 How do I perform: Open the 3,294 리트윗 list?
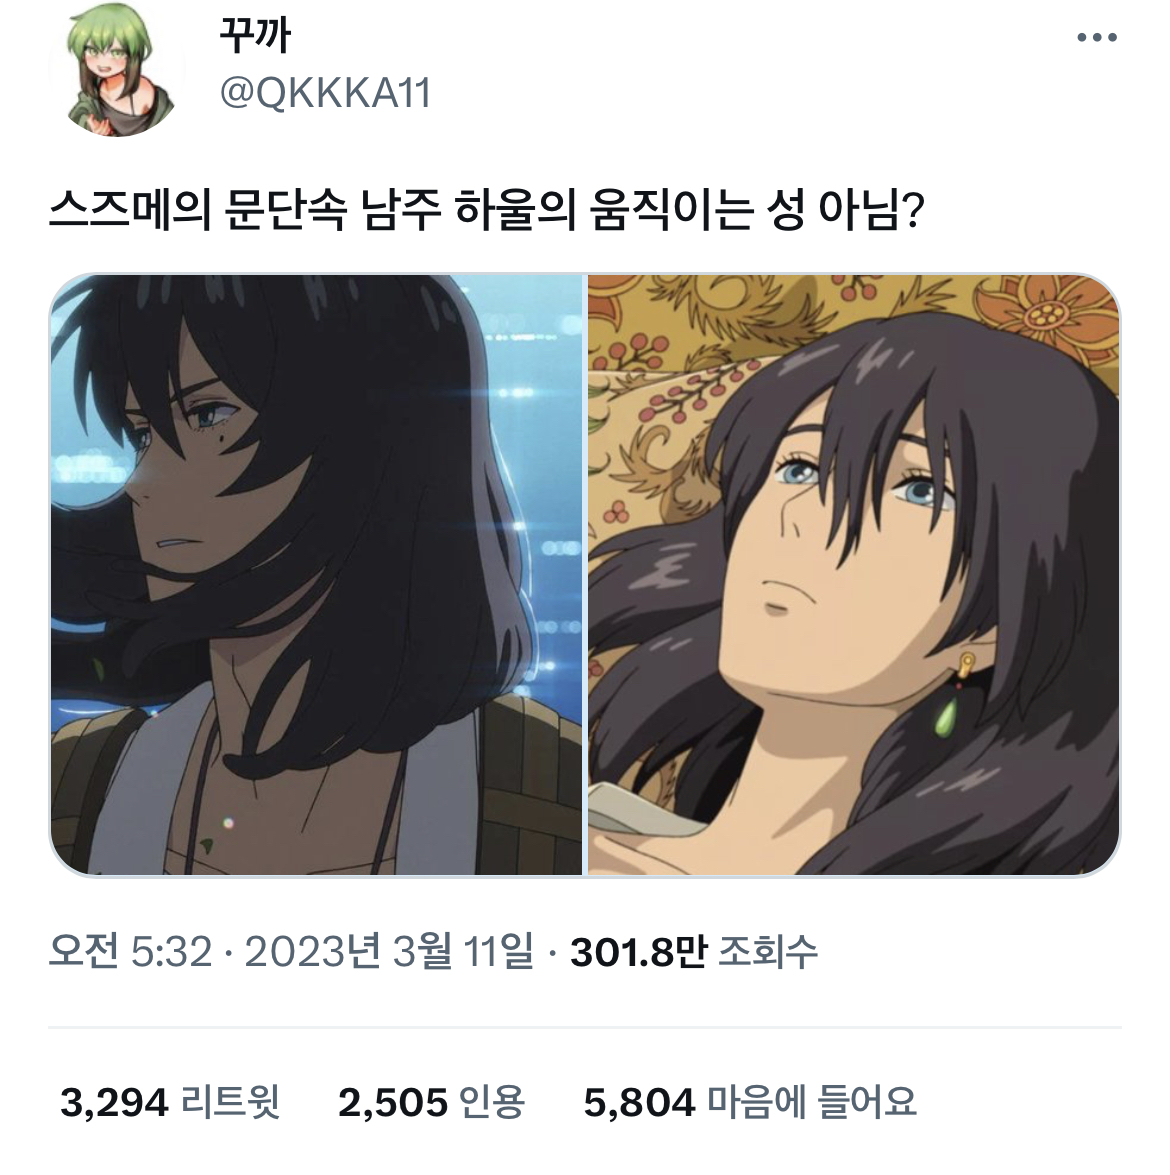(x=169, y=1102)
